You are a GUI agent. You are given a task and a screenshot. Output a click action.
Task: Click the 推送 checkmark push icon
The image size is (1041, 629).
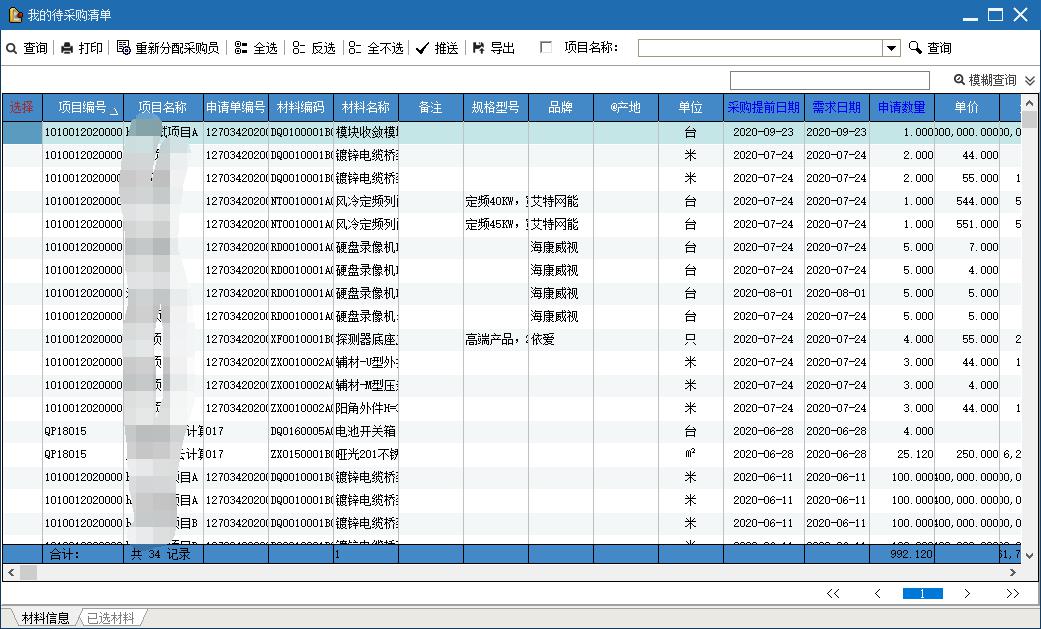coord(422,48)
